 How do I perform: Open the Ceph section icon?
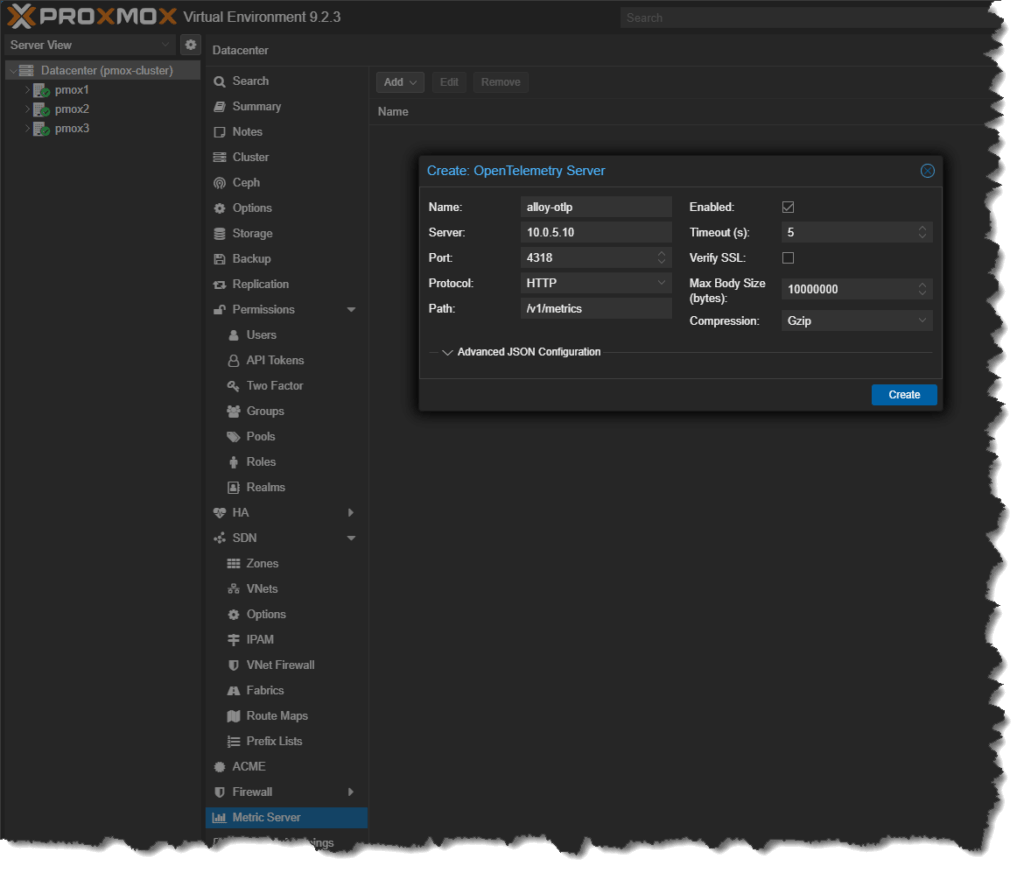click(219, 183)
